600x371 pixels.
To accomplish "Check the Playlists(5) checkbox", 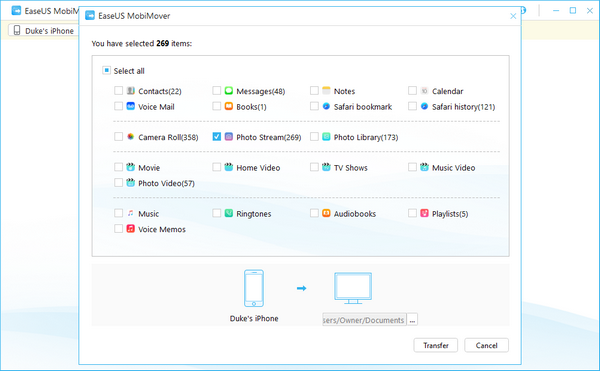I will tap(412, 213).
